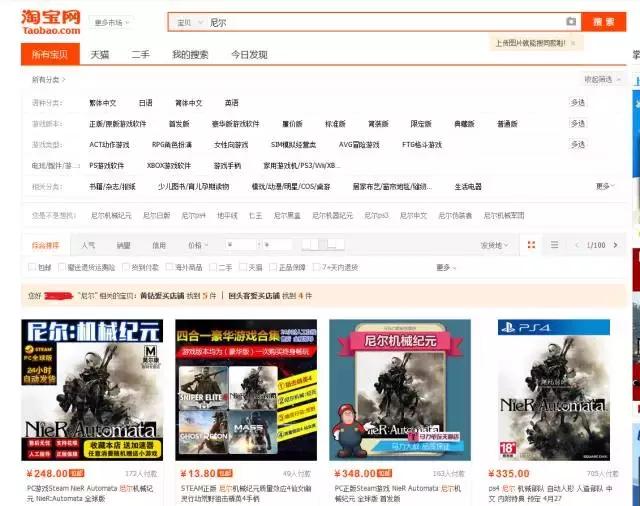Sort results by 销量
The width and height of the screenshot is (640, 506).
coord(123,245)
